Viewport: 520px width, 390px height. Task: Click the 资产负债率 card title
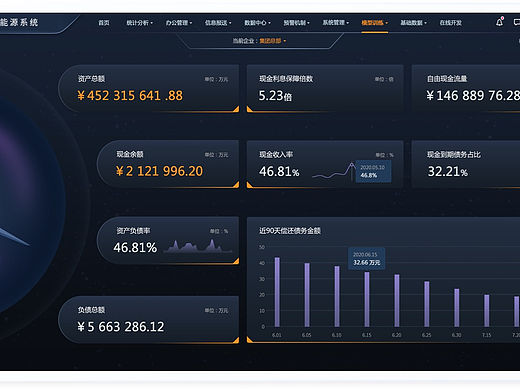133,231
